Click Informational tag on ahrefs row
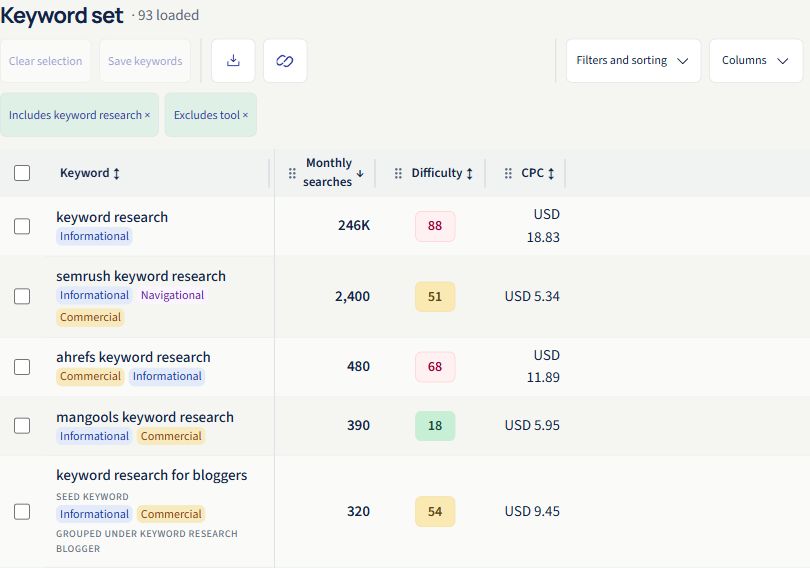The height and width of the screenshot is (568, 810). (x=167, y=376)
